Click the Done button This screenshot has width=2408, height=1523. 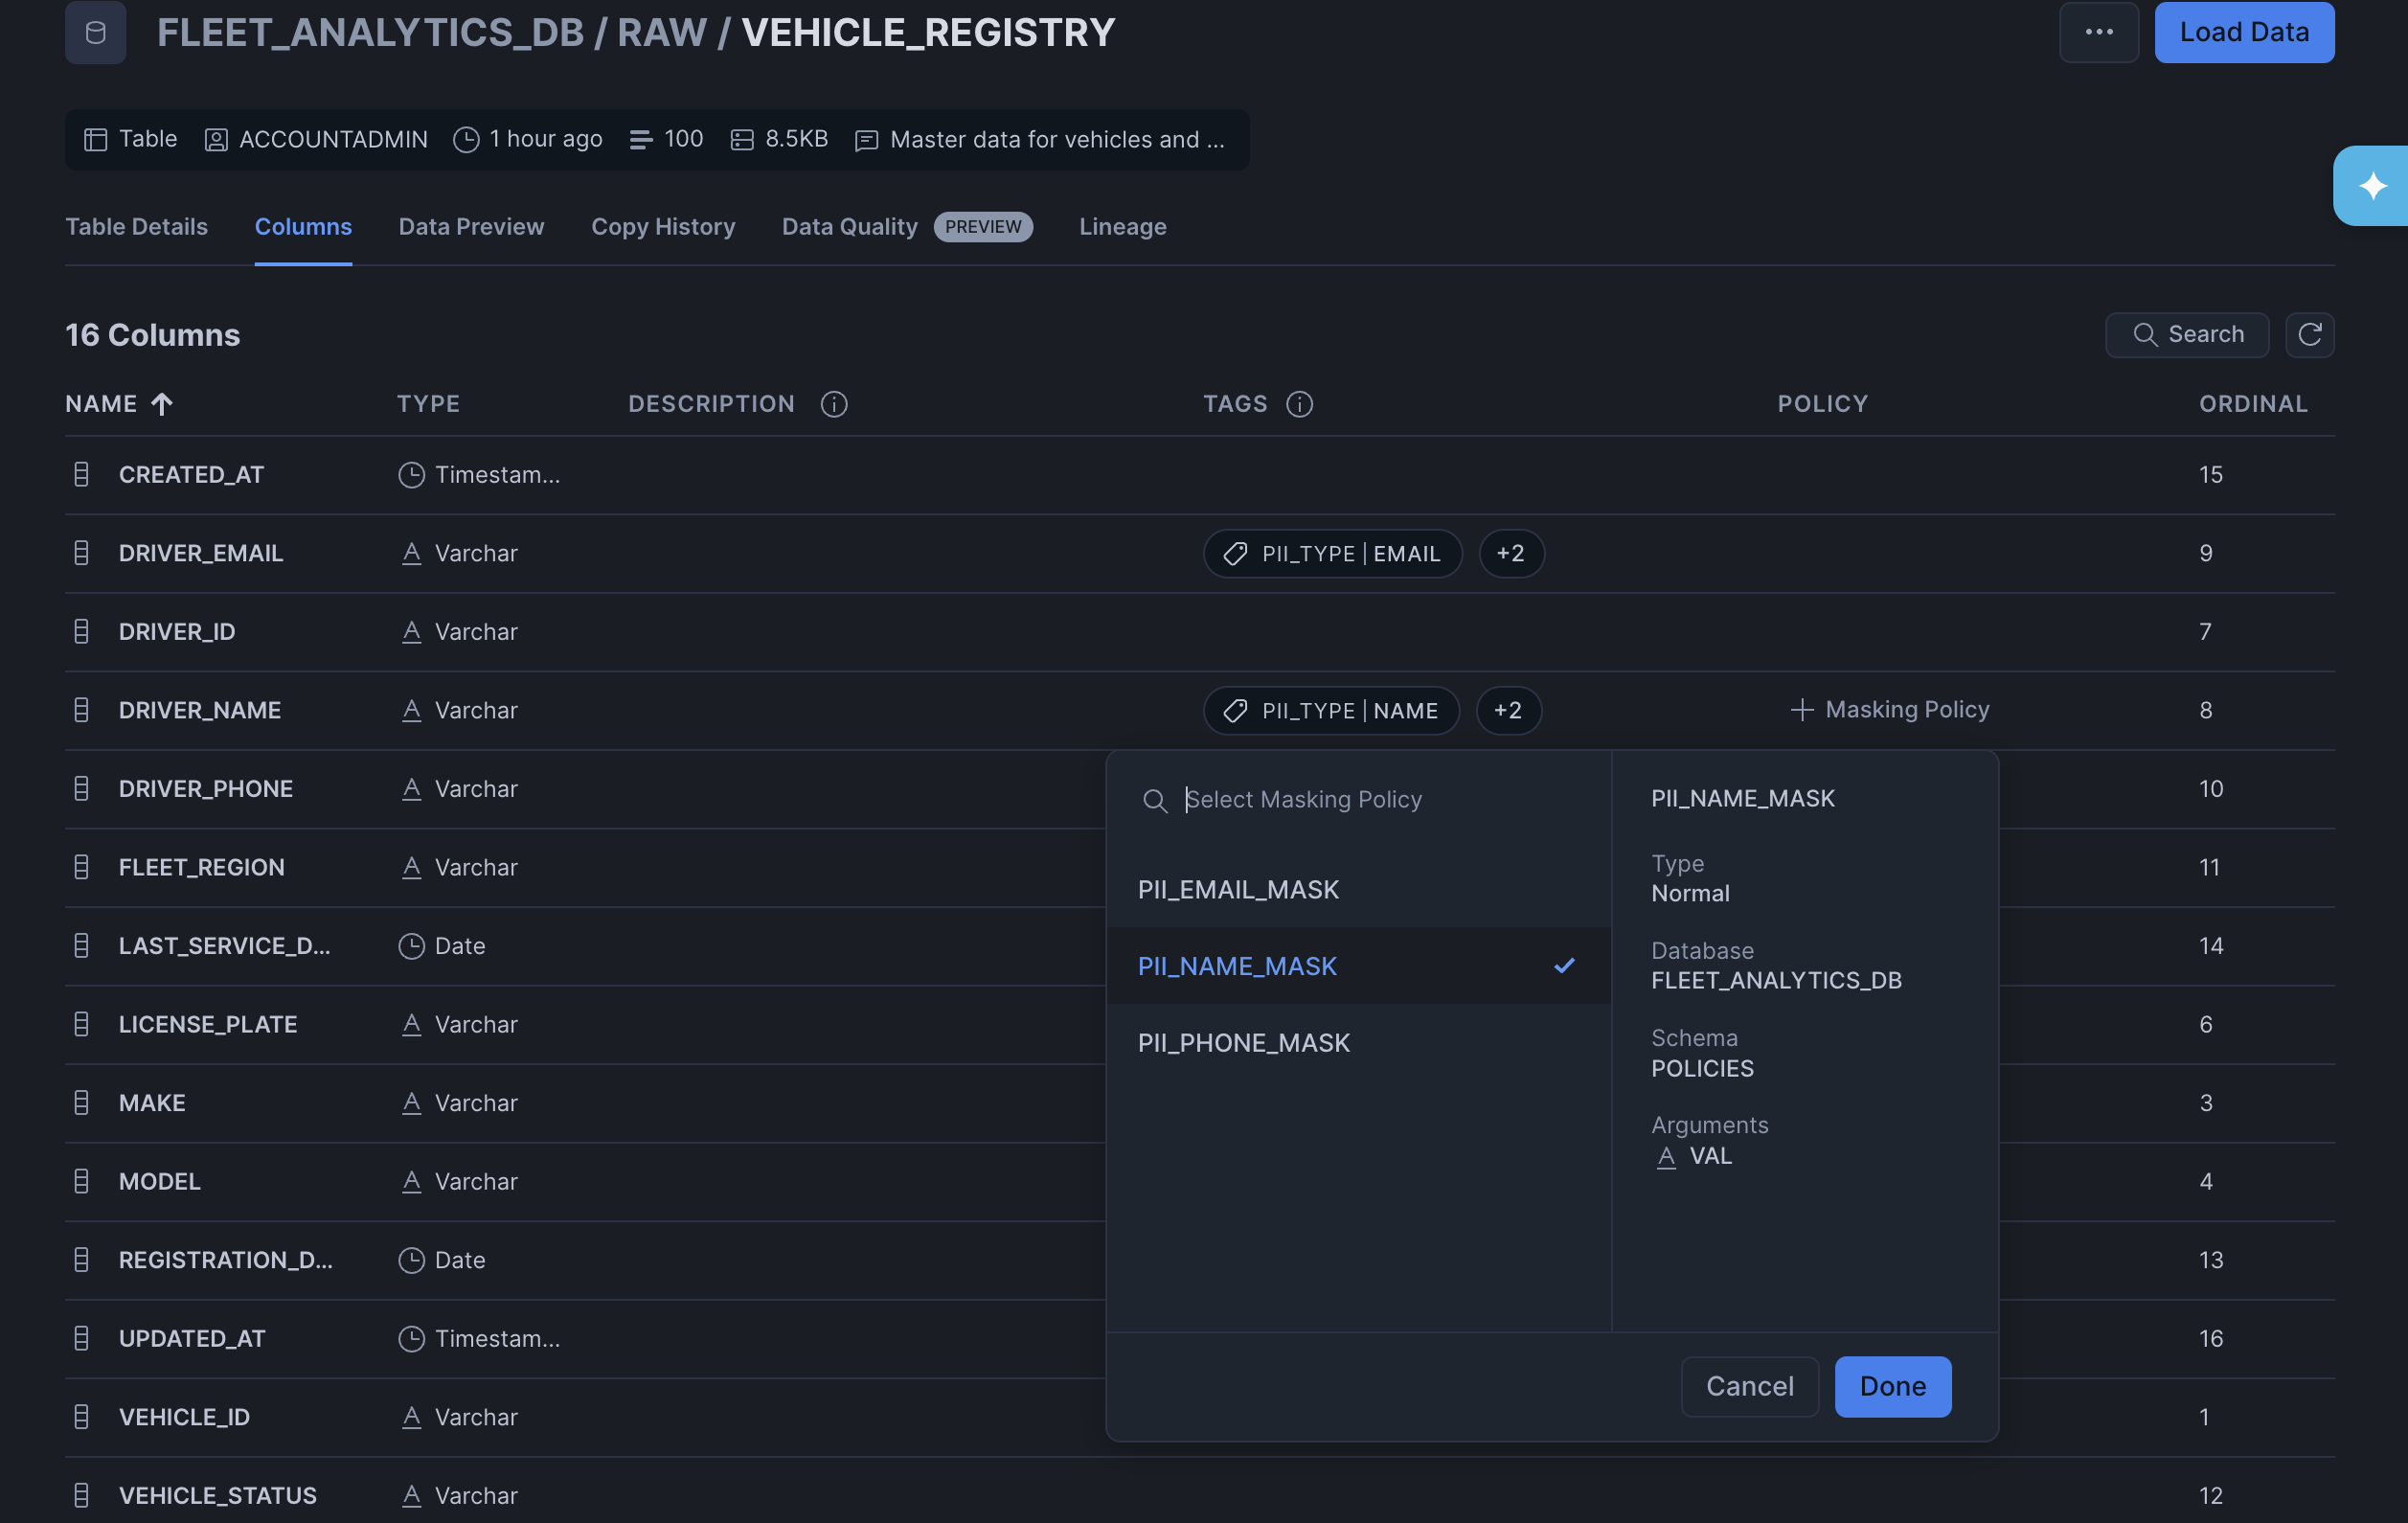point(1891,1386)
